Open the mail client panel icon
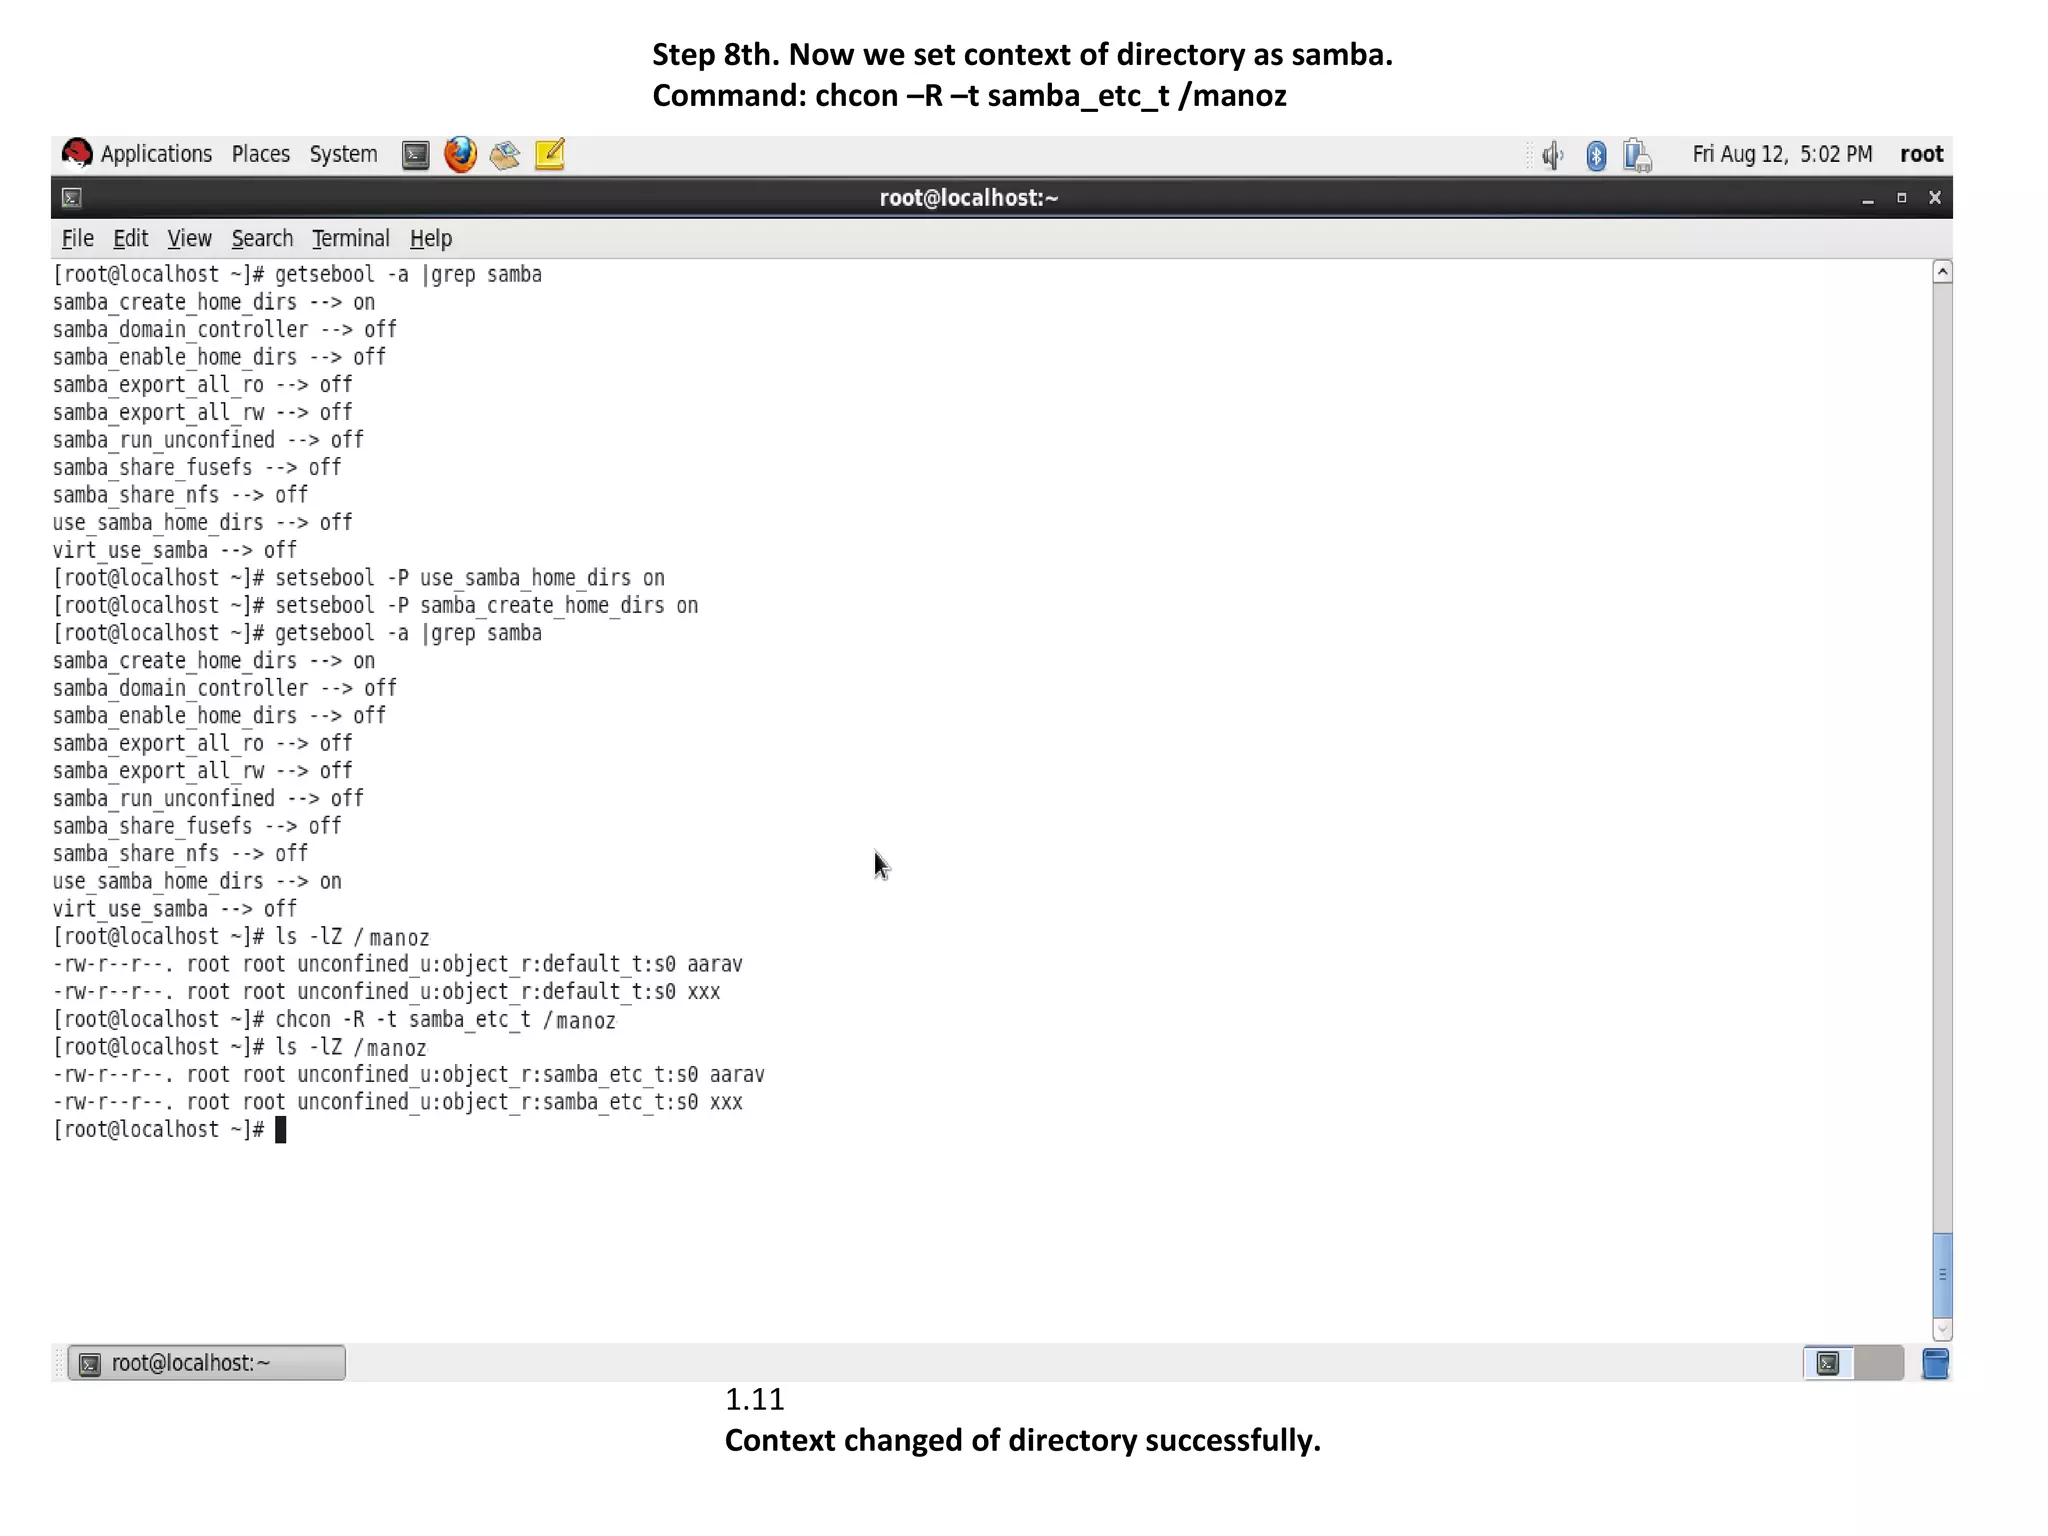The height and width of the screenshot is (1536, 2048). click(x=505, y=155)
